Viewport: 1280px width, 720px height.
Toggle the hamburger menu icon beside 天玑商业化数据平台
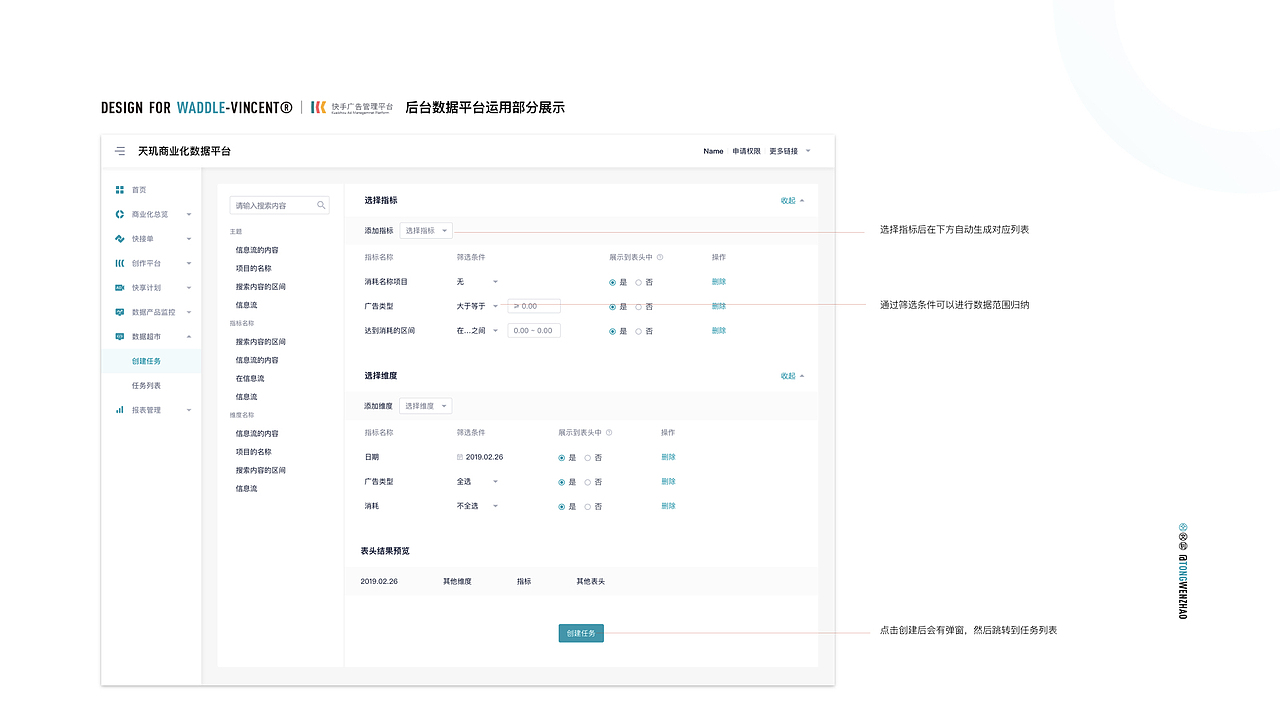tap(120, 151)
